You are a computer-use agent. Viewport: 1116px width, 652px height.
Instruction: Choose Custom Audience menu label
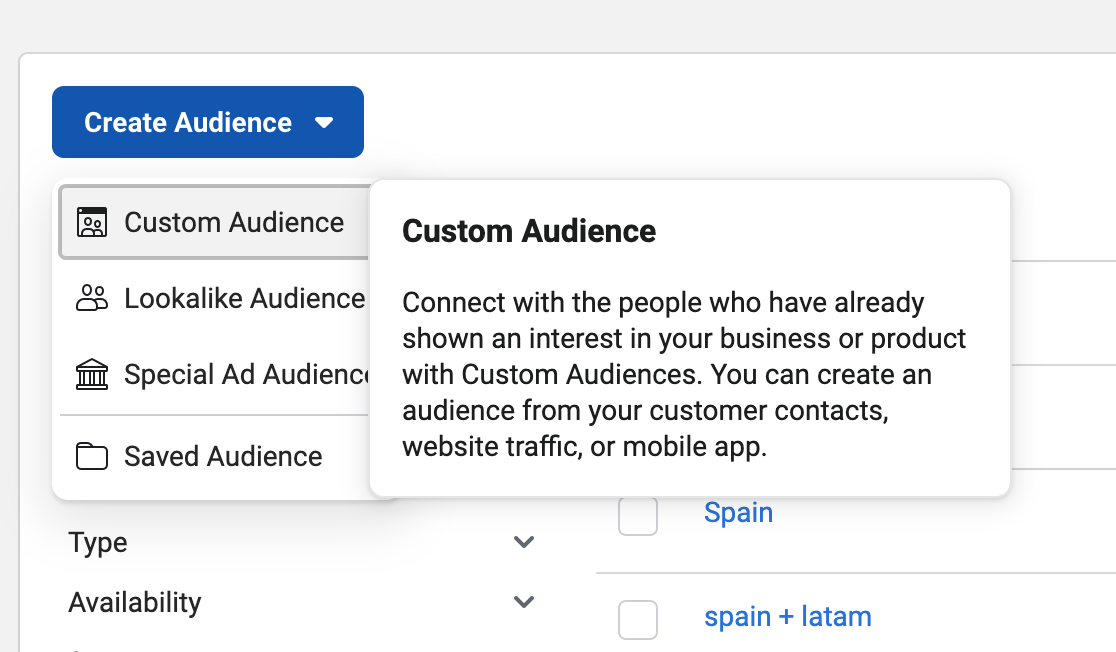pos(234,222)
